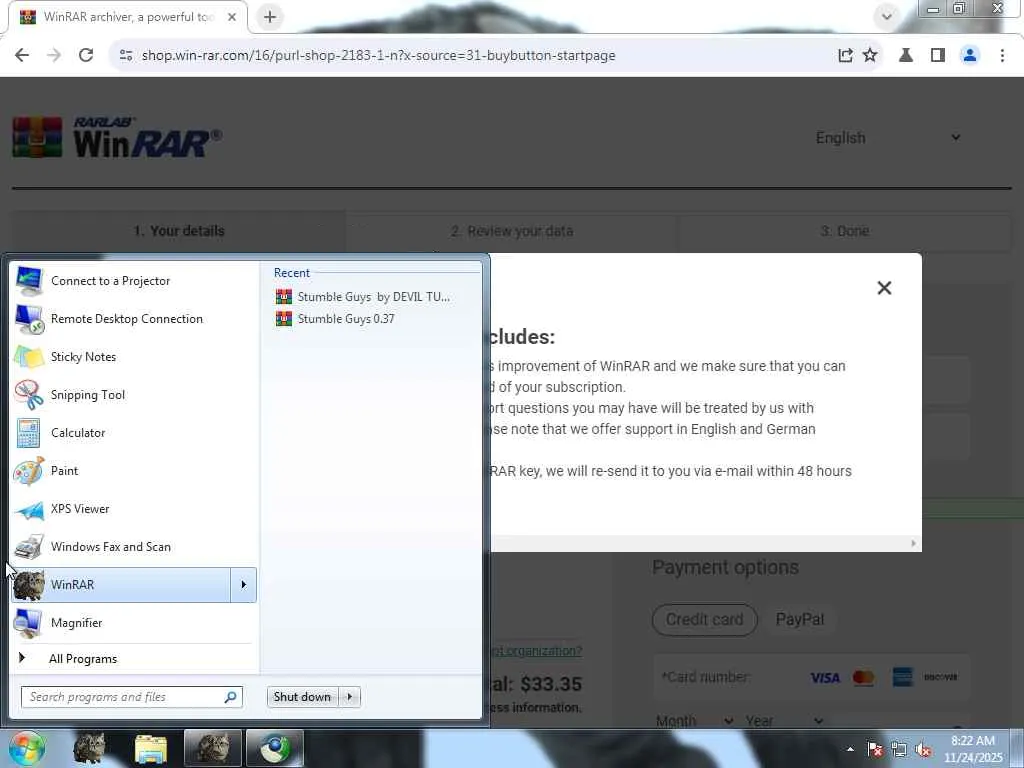Click the browser forward arrow
Image resolution: width=1024 pixels, height=768 pixels.
(x=54, y=56)
